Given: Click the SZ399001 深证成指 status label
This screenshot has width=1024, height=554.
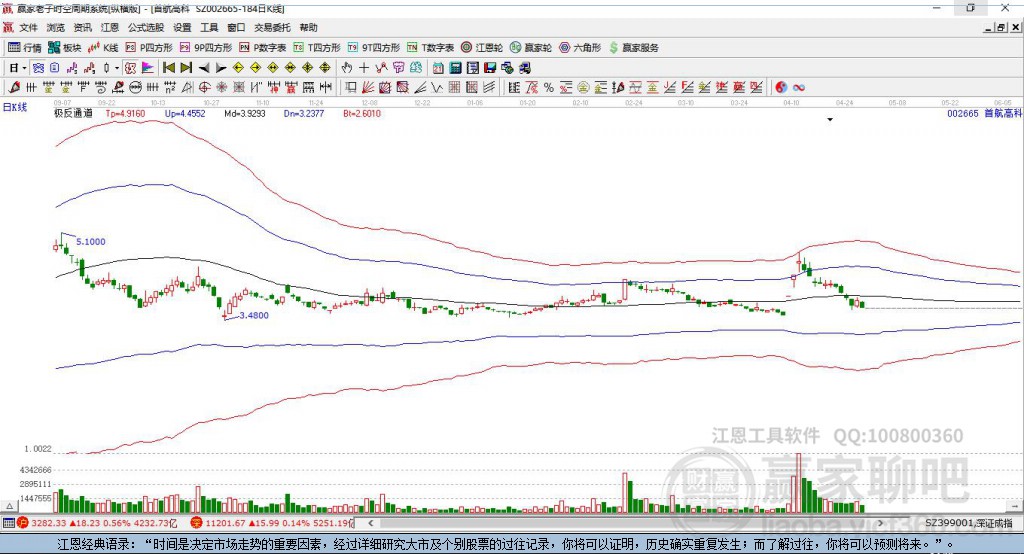Looking at the screenshot, I should tap(969, 523).
